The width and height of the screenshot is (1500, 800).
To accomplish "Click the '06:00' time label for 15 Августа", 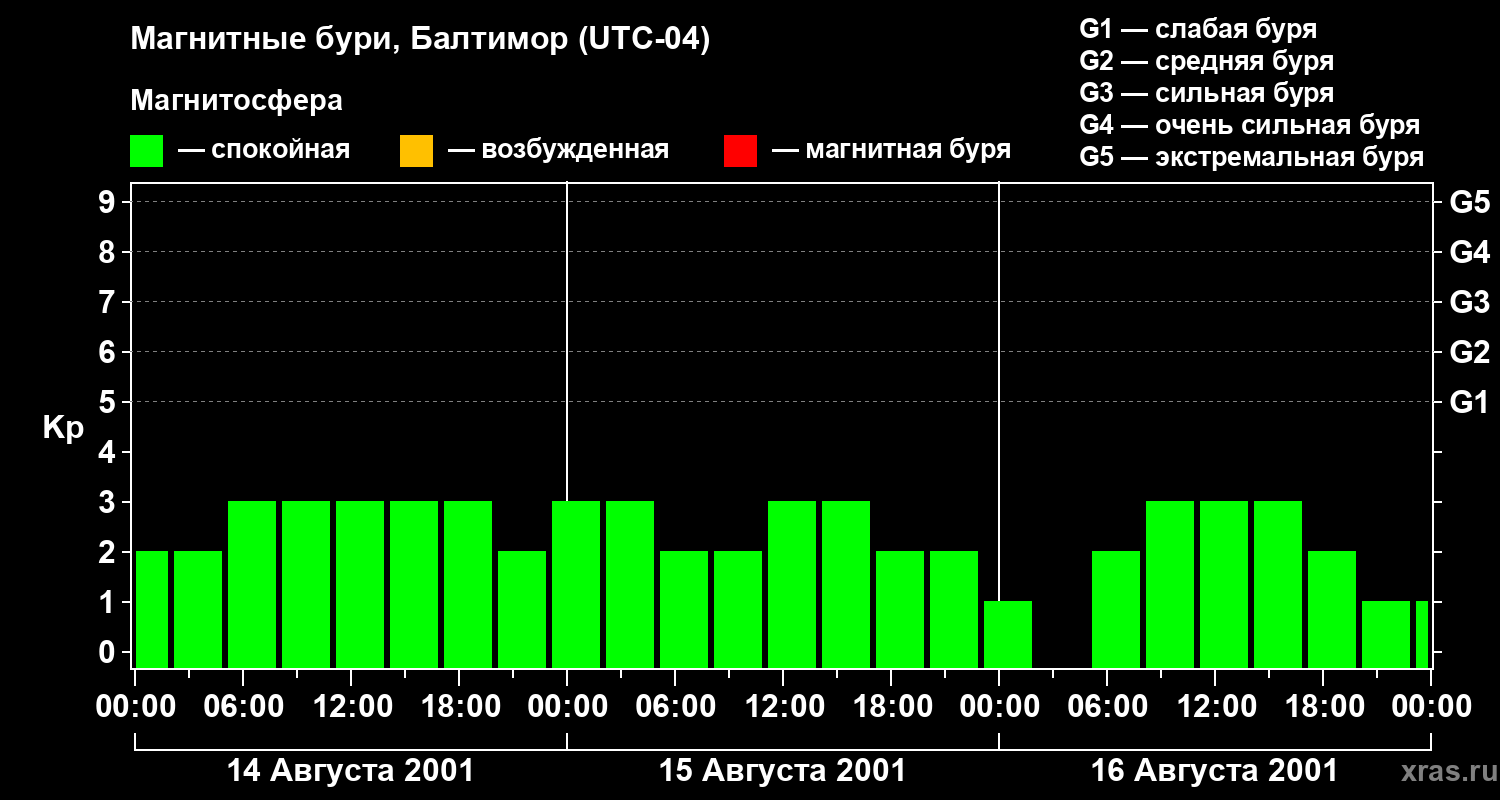I will 675,706.
